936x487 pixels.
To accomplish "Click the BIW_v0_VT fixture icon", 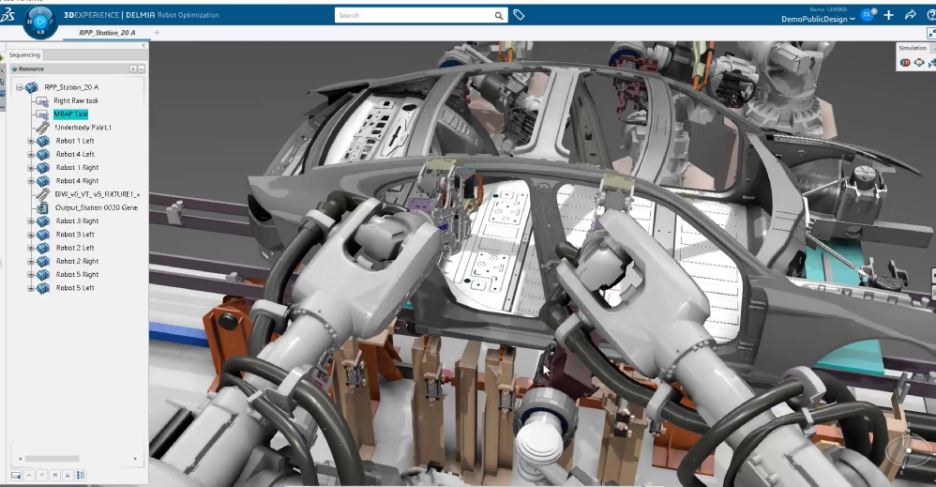I will click(x=42, y=194).
